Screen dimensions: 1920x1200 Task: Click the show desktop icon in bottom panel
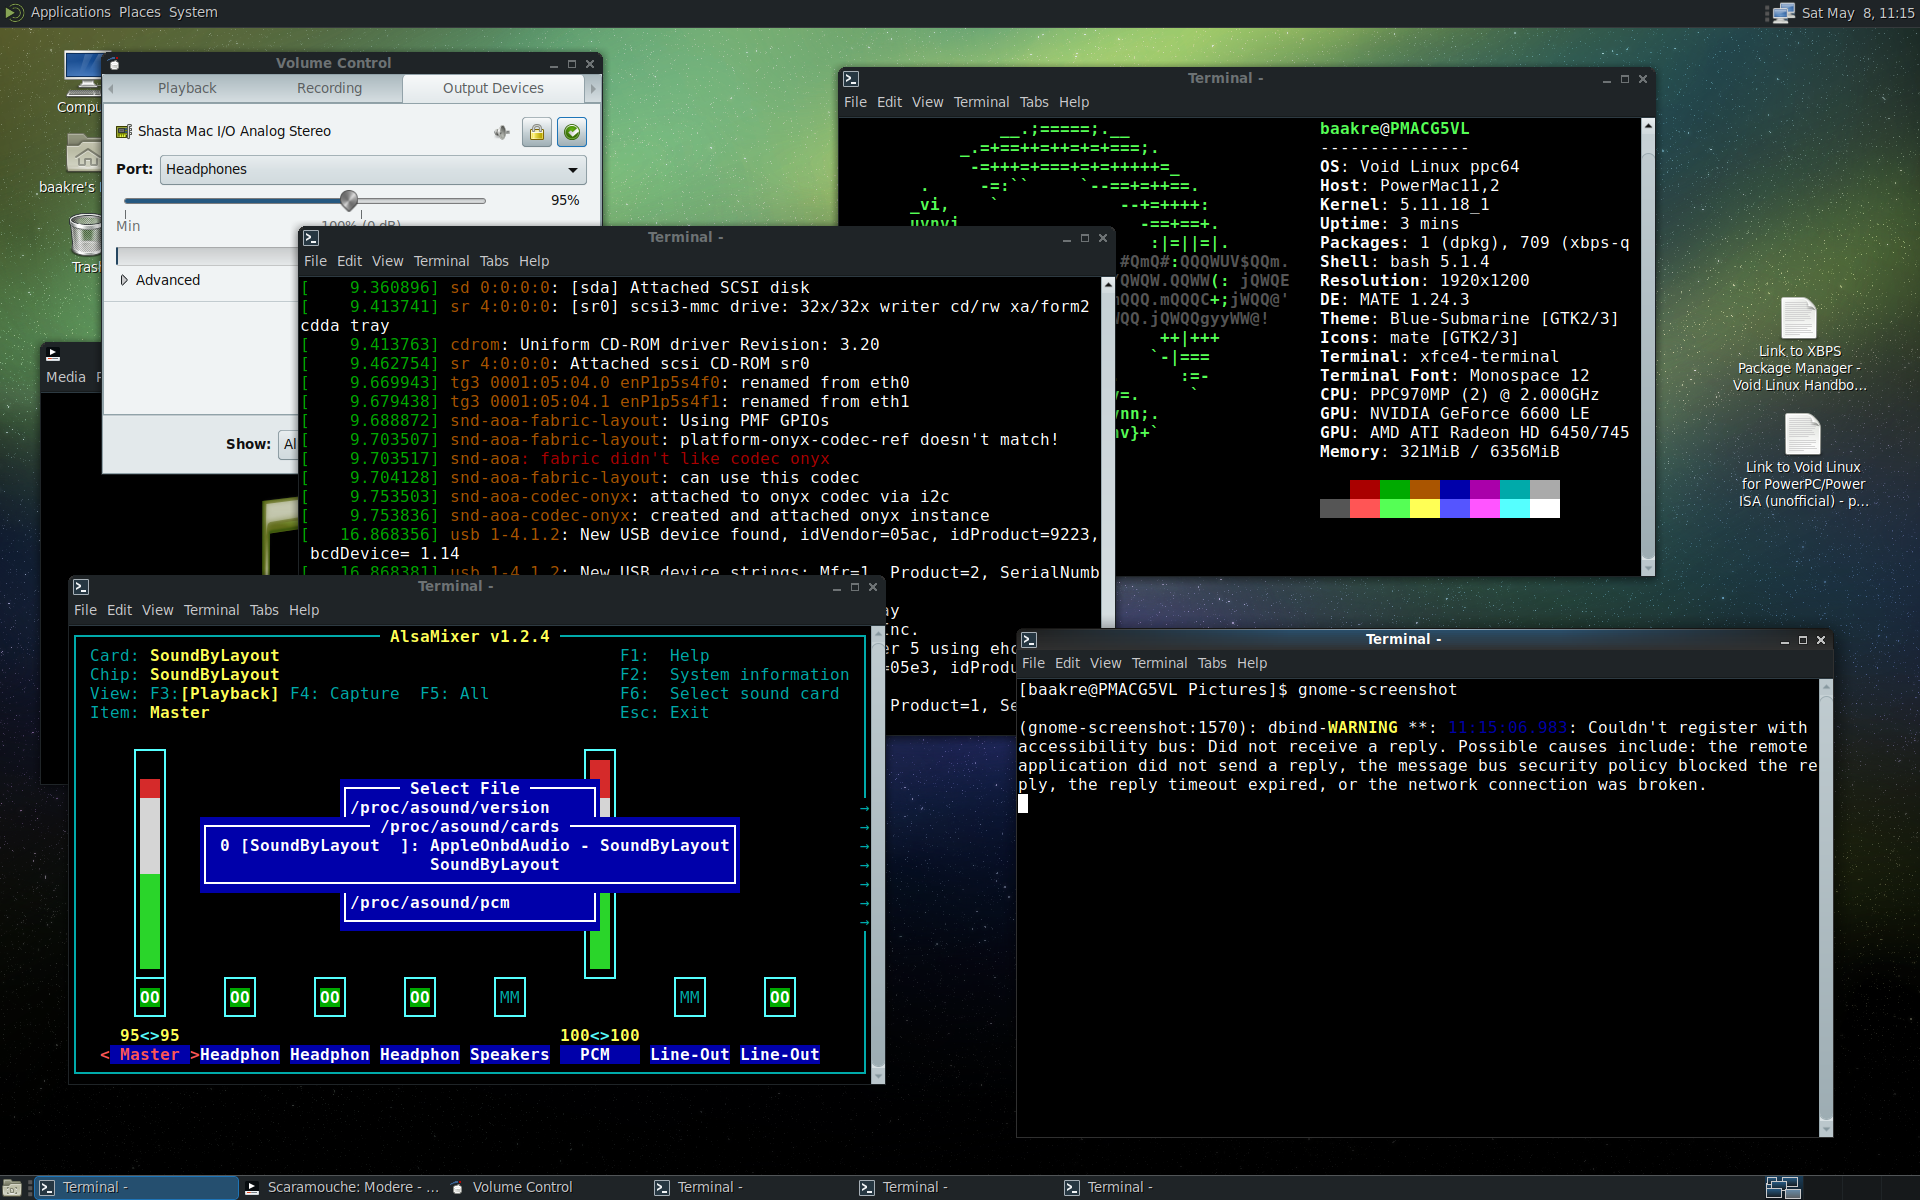click(13, 1187)
